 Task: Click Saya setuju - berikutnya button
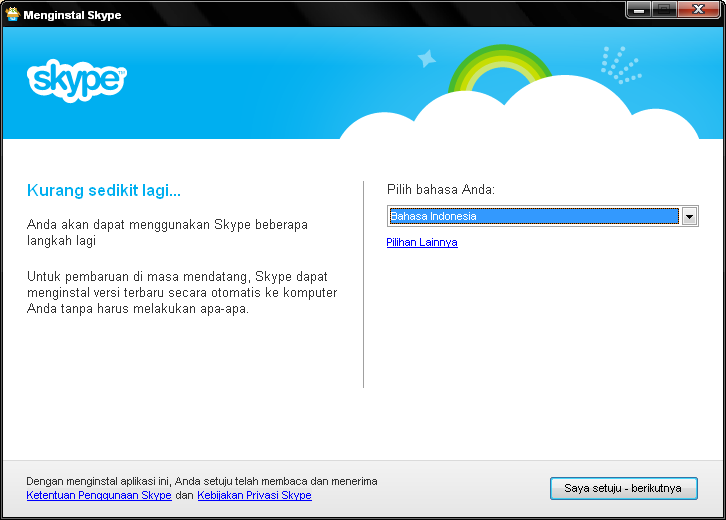click(623, 488)
